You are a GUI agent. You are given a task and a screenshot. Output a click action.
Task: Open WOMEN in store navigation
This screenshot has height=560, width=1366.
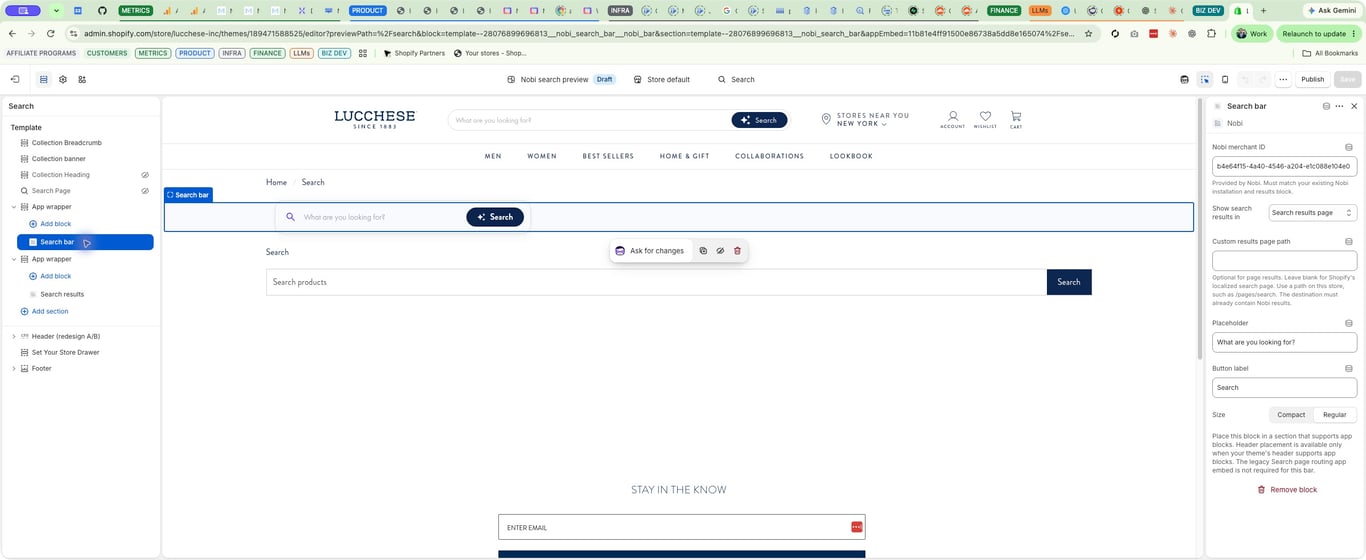point(542,156)
